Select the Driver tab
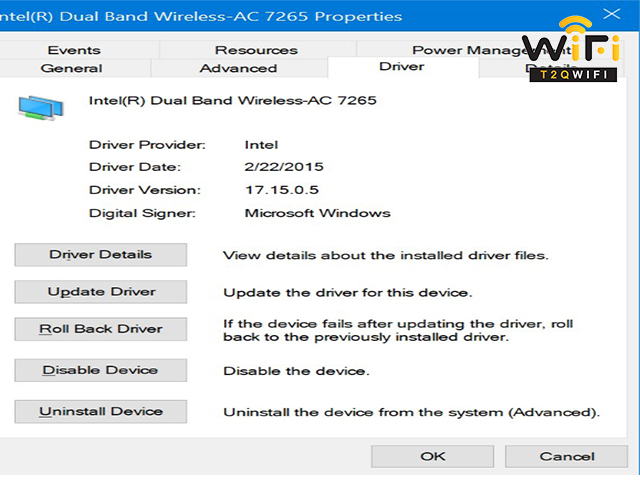Screen dimensions: 640x480 point(402,67)
